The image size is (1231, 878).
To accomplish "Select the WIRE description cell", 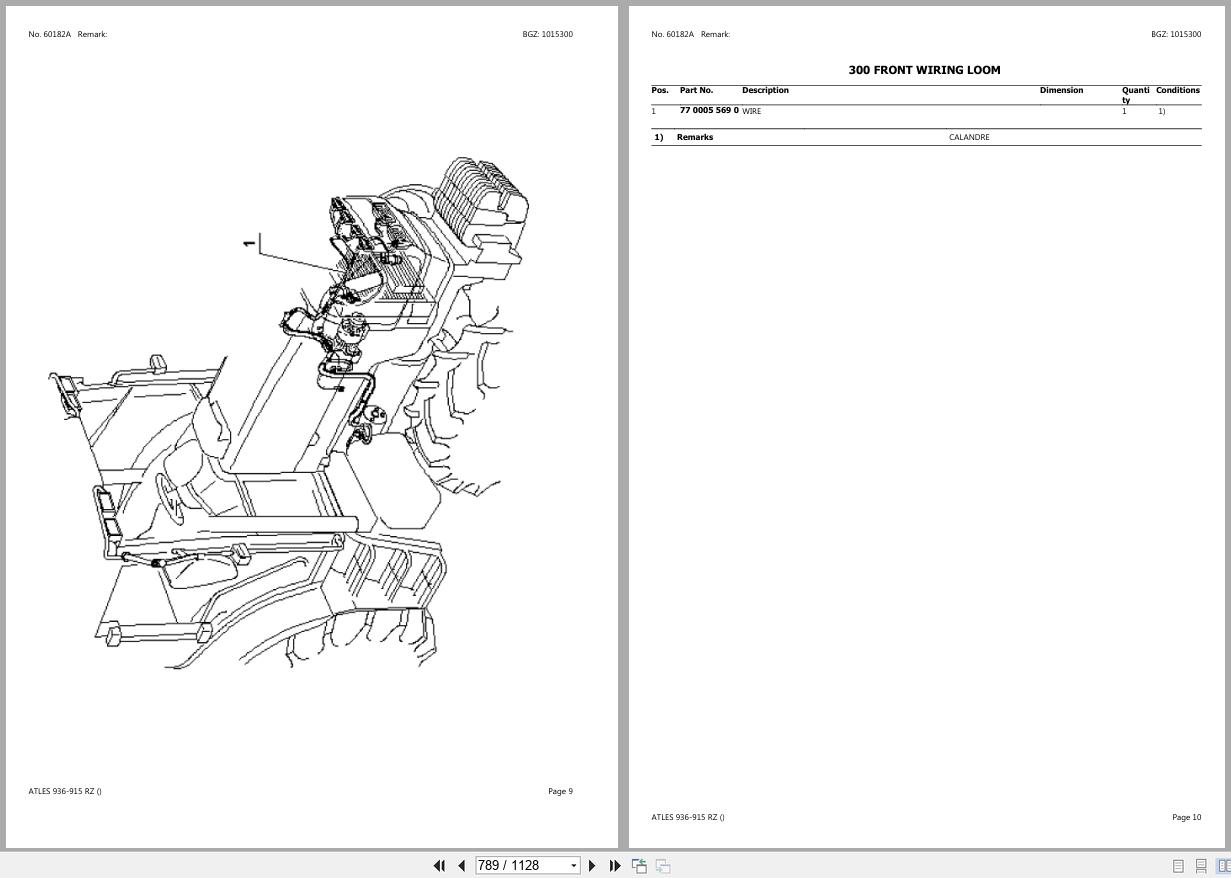I will click(x=752, y=111).
